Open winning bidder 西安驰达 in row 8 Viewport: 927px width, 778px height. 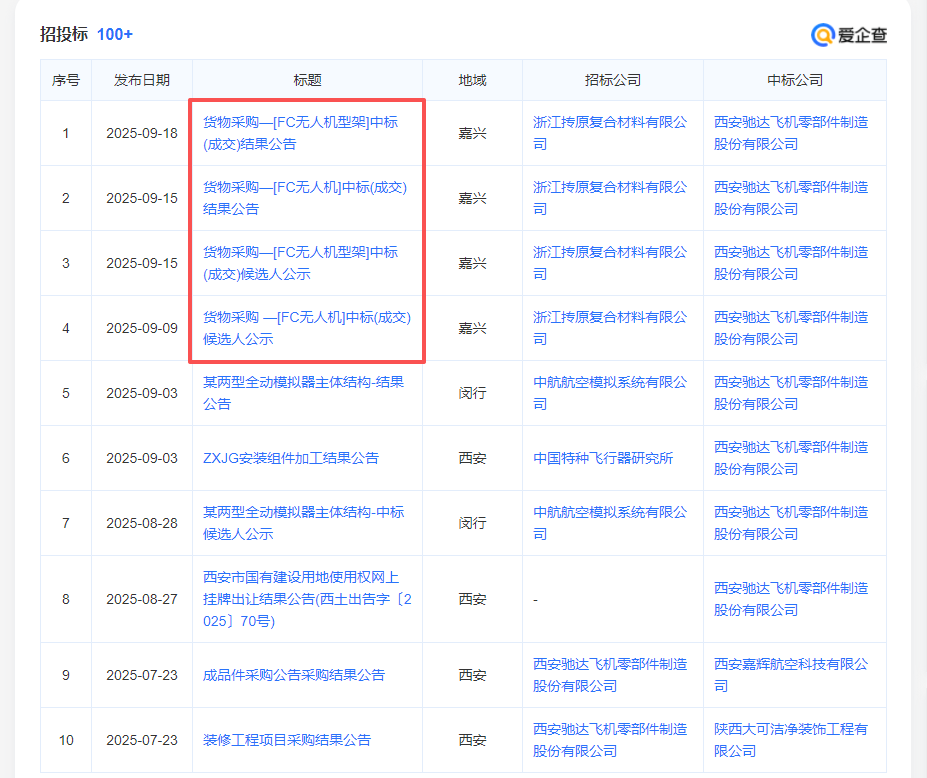[x=791, y=599]
